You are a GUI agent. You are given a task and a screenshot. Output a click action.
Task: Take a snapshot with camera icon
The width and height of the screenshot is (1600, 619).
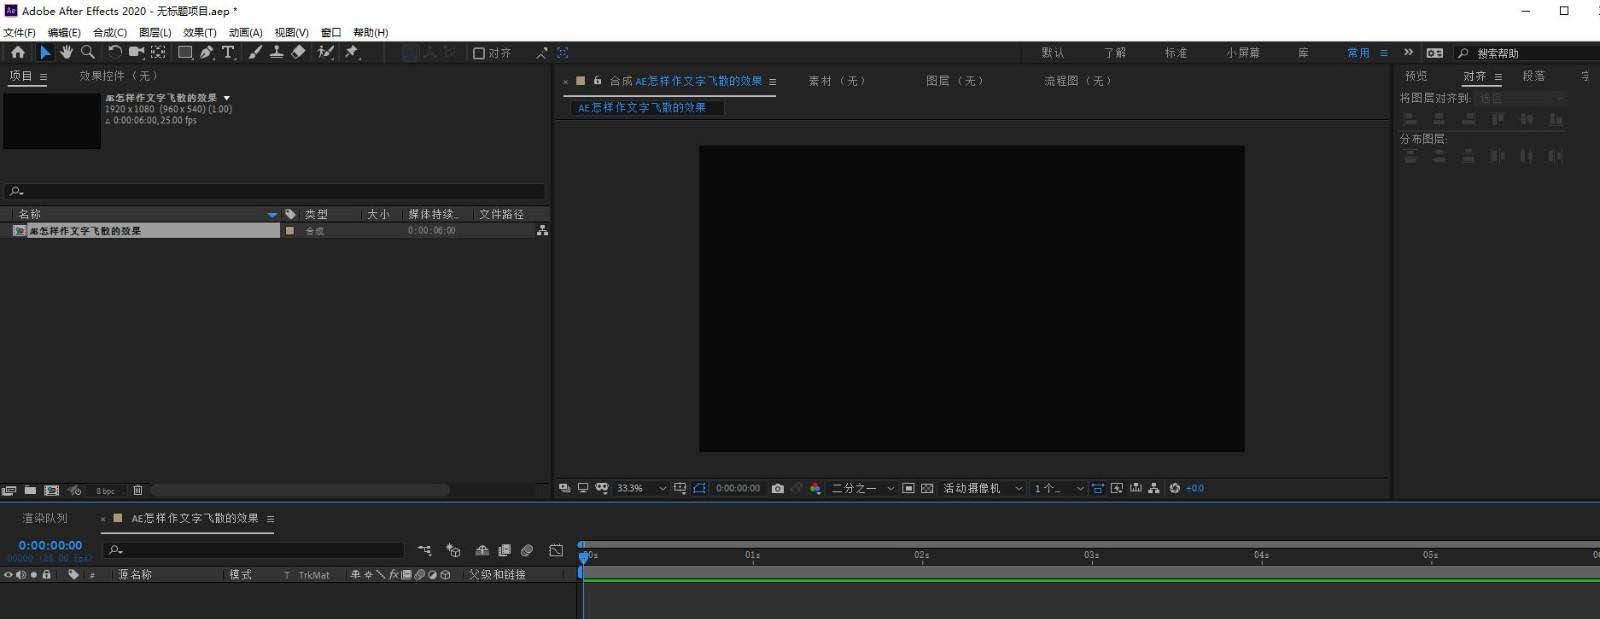point(777,488)
